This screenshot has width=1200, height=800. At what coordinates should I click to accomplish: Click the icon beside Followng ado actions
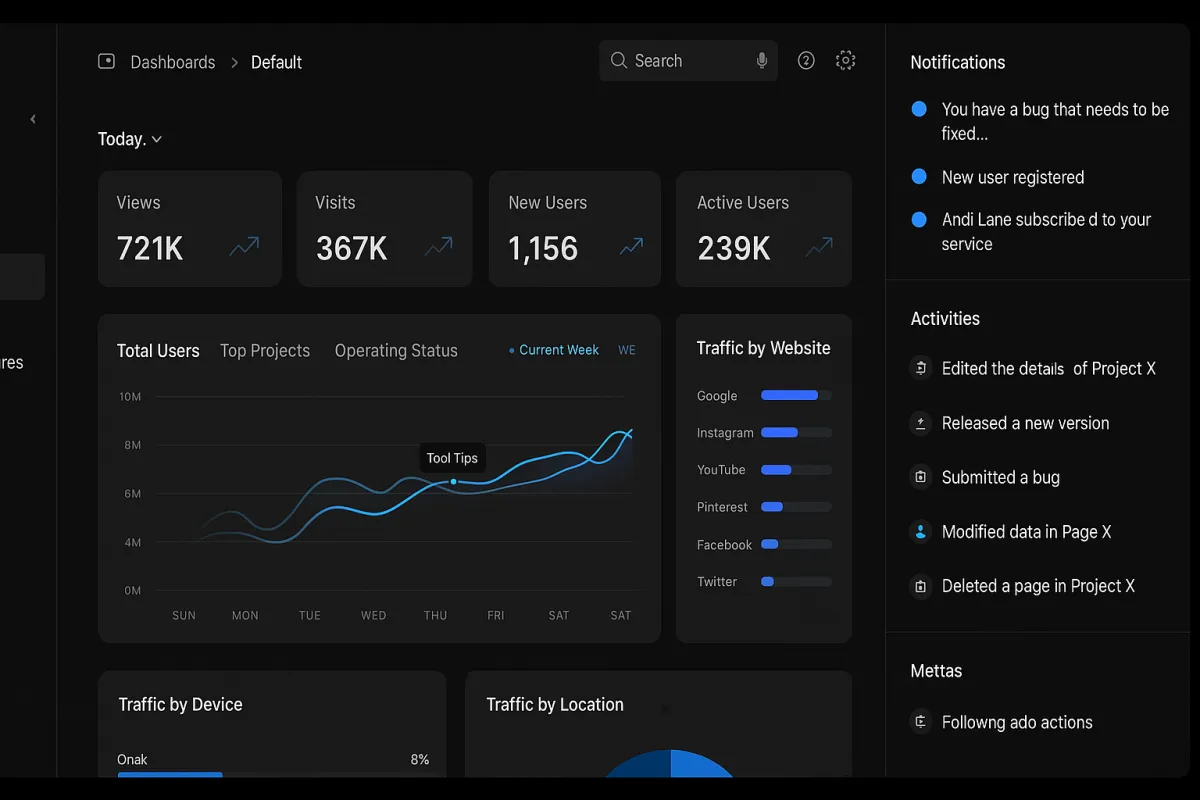(920, 721)
